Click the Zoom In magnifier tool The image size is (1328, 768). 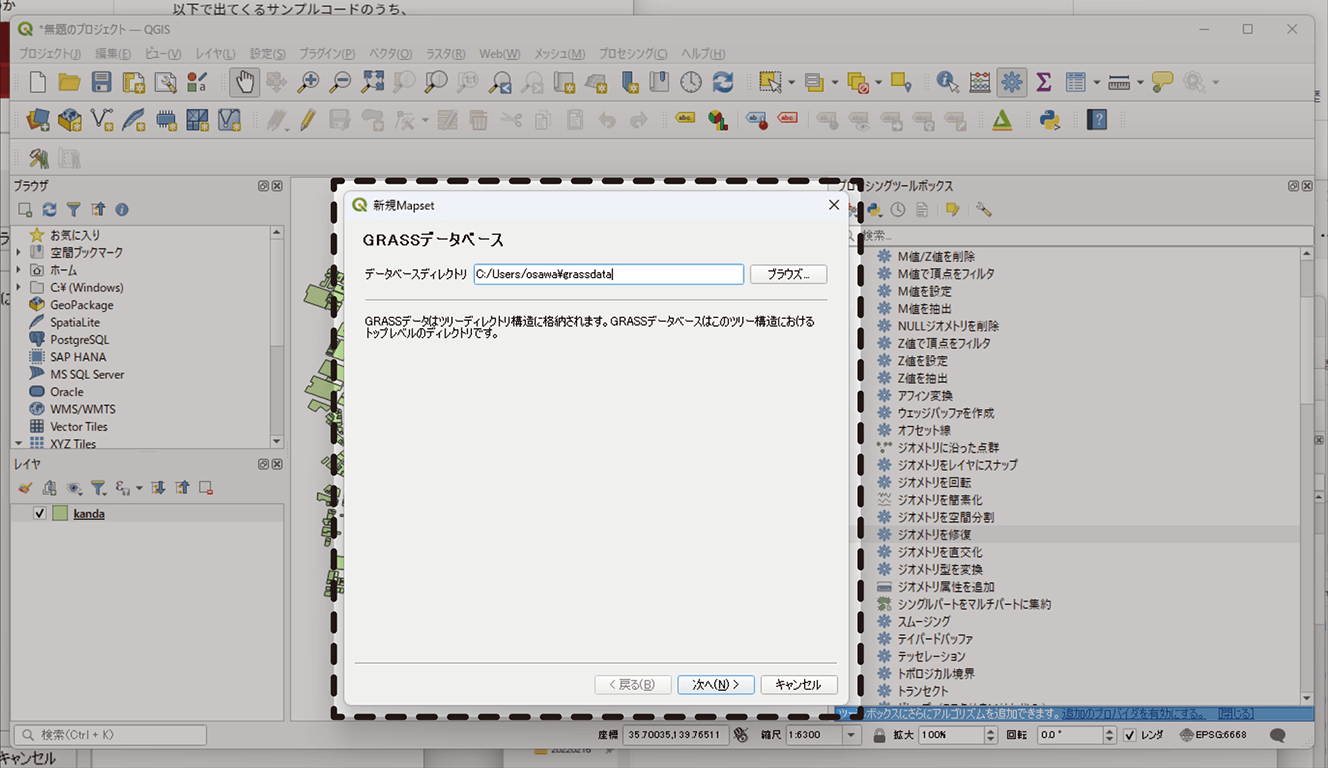pyautogui.click(x=309, y=83)
